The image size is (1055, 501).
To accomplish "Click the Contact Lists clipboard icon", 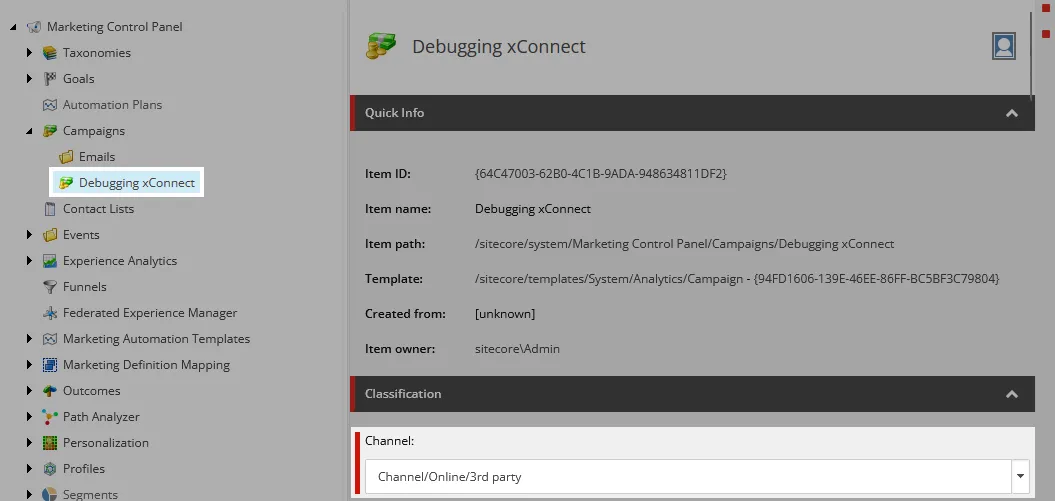I will point(50,209).
